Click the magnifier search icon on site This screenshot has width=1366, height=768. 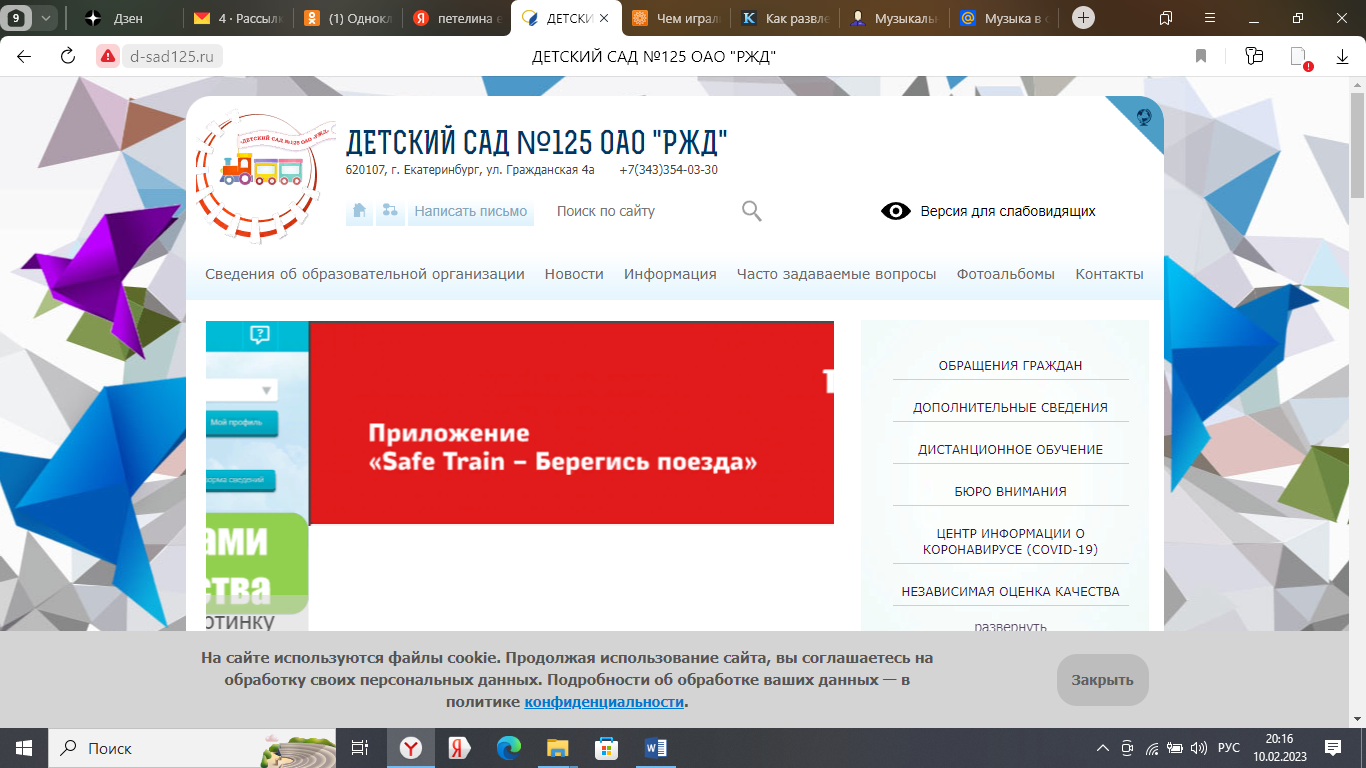752,211
